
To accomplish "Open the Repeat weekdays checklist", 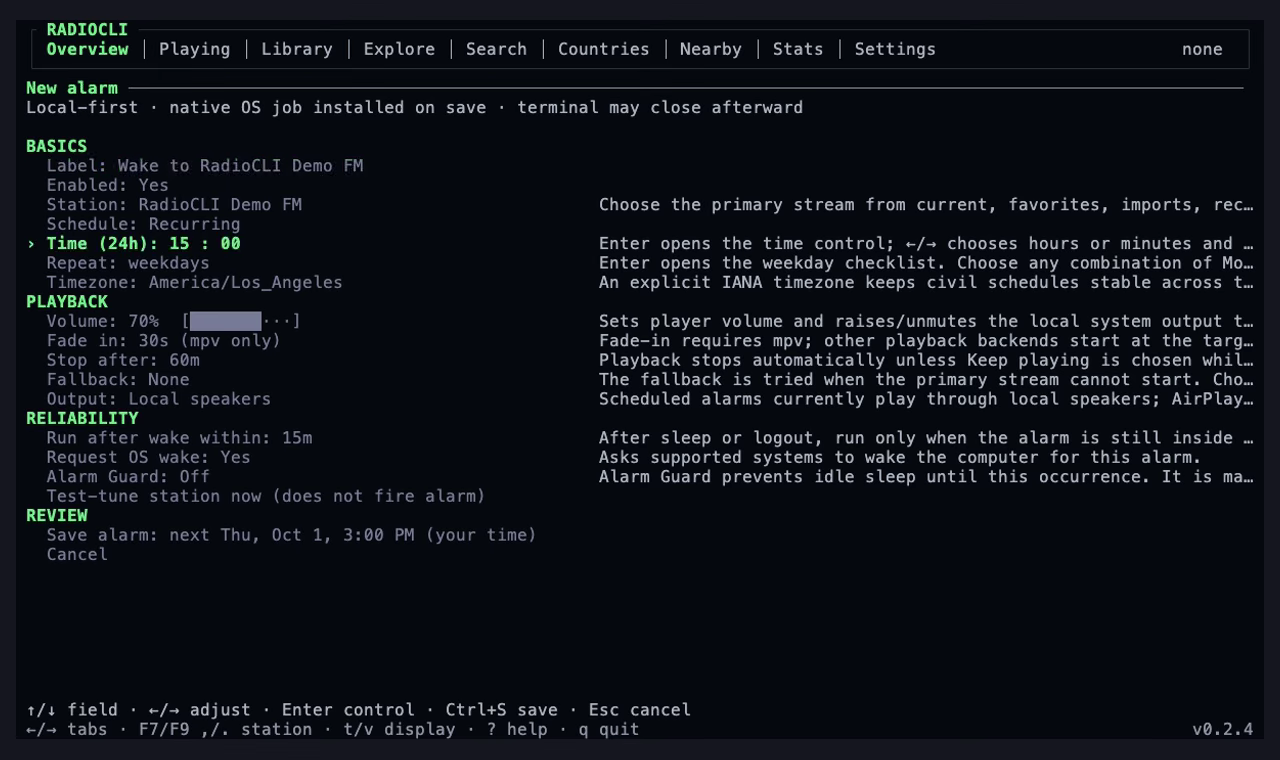I will click(128, 263).
